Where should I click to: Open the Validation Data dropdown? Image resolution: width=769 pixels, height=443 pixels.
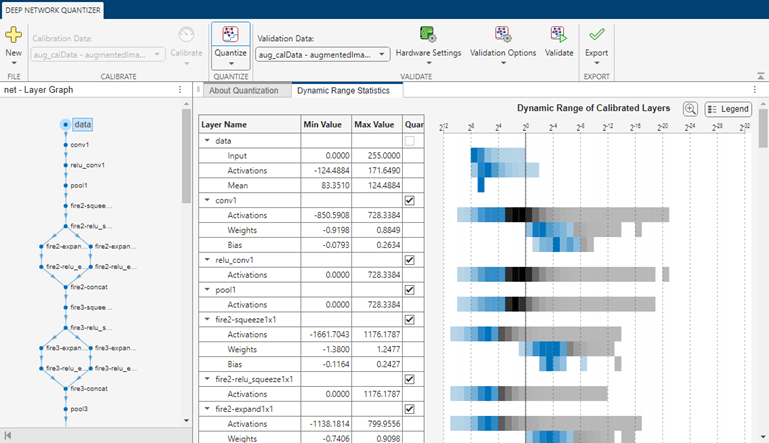tap(381, 54)
